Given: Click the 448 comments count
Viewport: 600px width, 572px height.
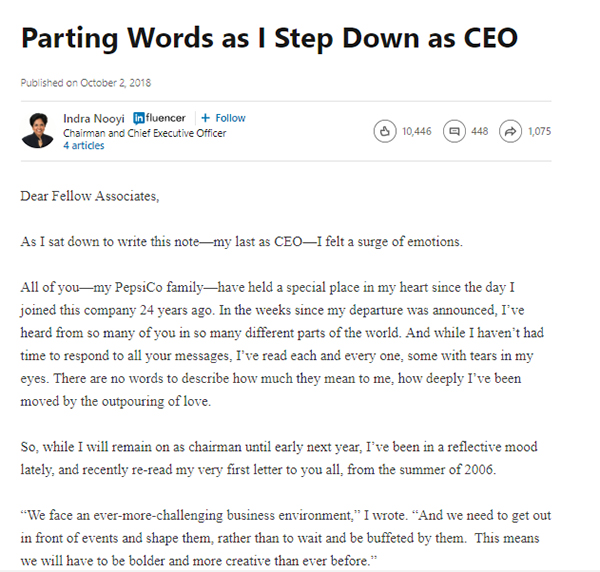Looking at the screenshot, I should pyautogui.click(x=479, y=131).
